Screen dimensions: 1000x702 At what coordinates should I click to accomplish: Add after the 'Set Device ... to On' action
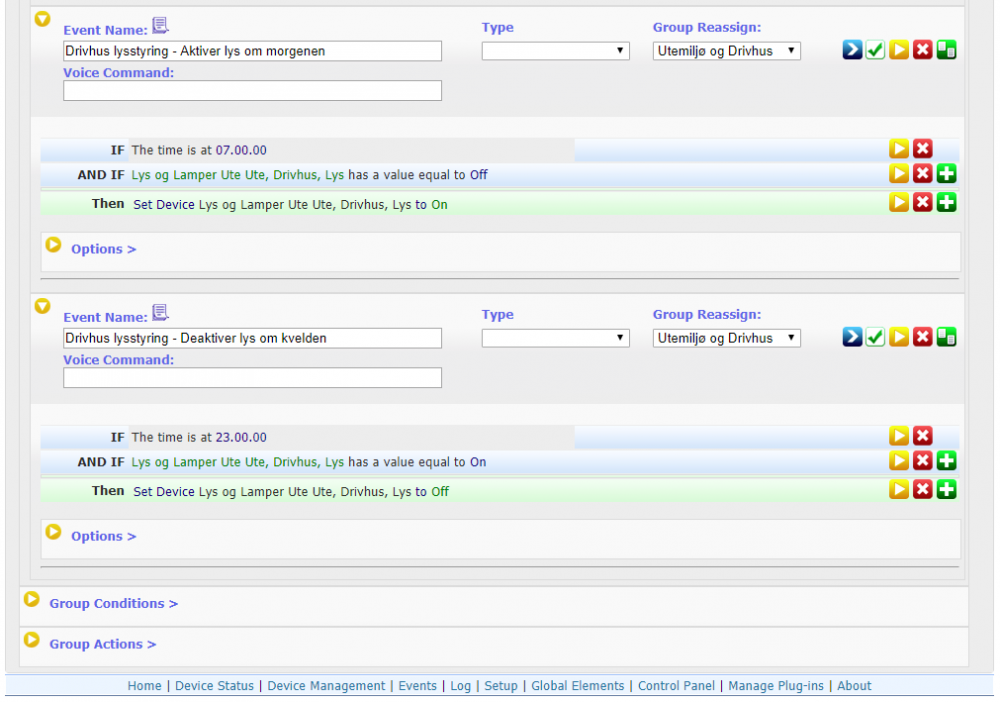[946, 203]
